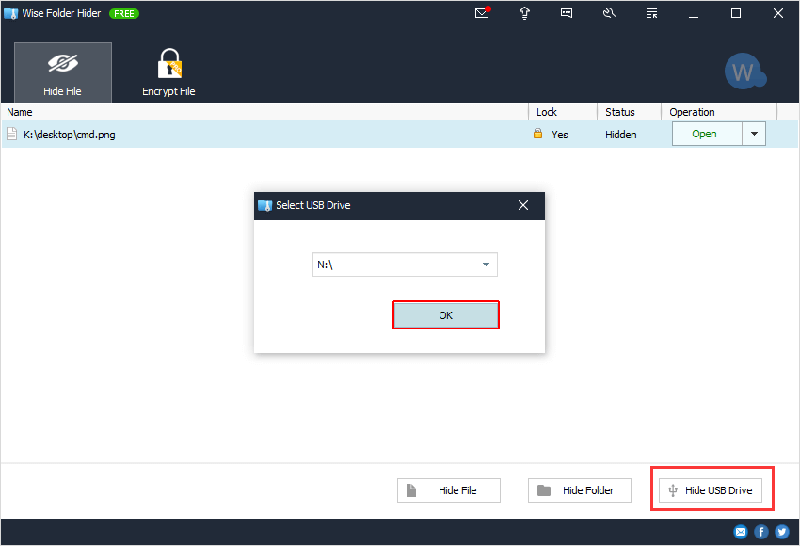Open the mail notification icon in title bar
Viewport: 800px width, 546px height.
482,13
